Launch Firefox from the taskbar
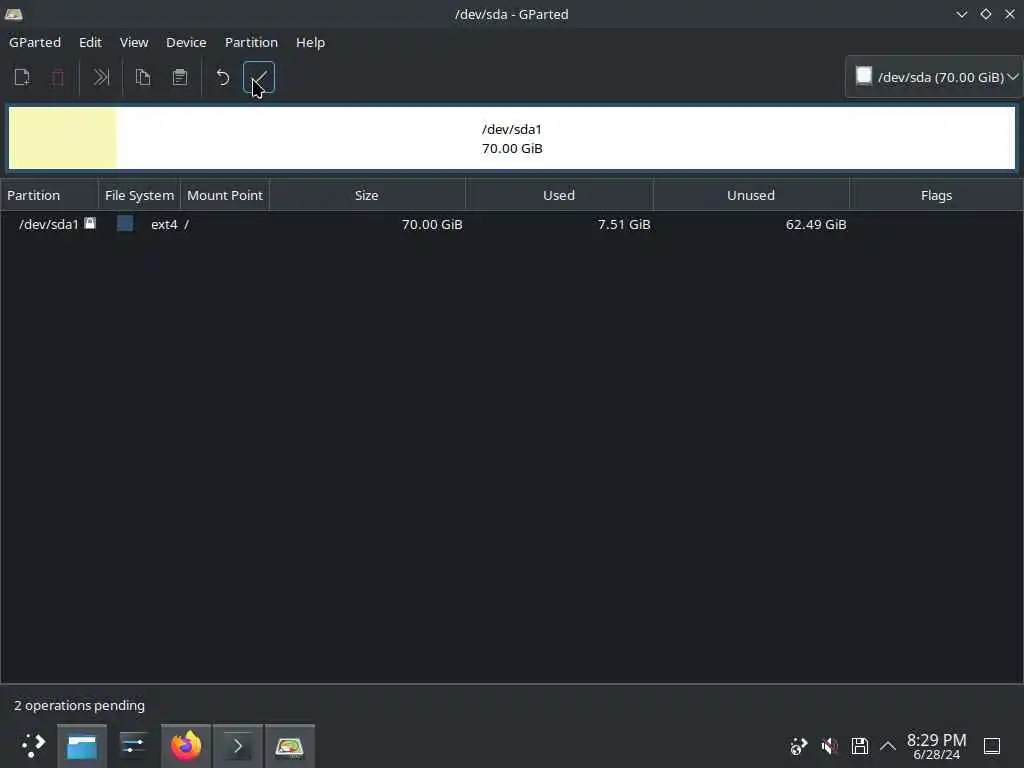The height and width of the screenshot is (768, 1024). coord(186,746)
